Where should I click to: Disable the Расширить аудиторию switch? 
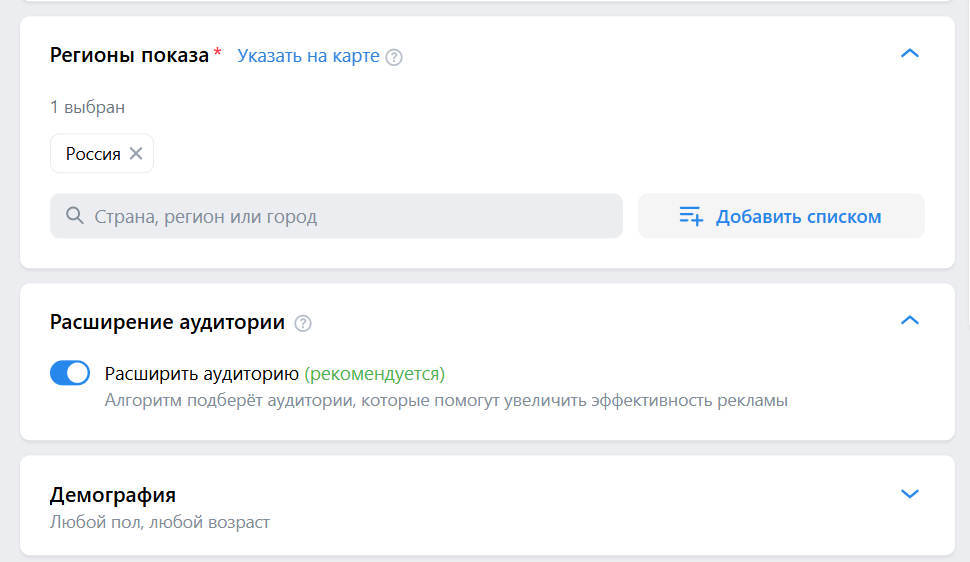click(x=70, y=373)
